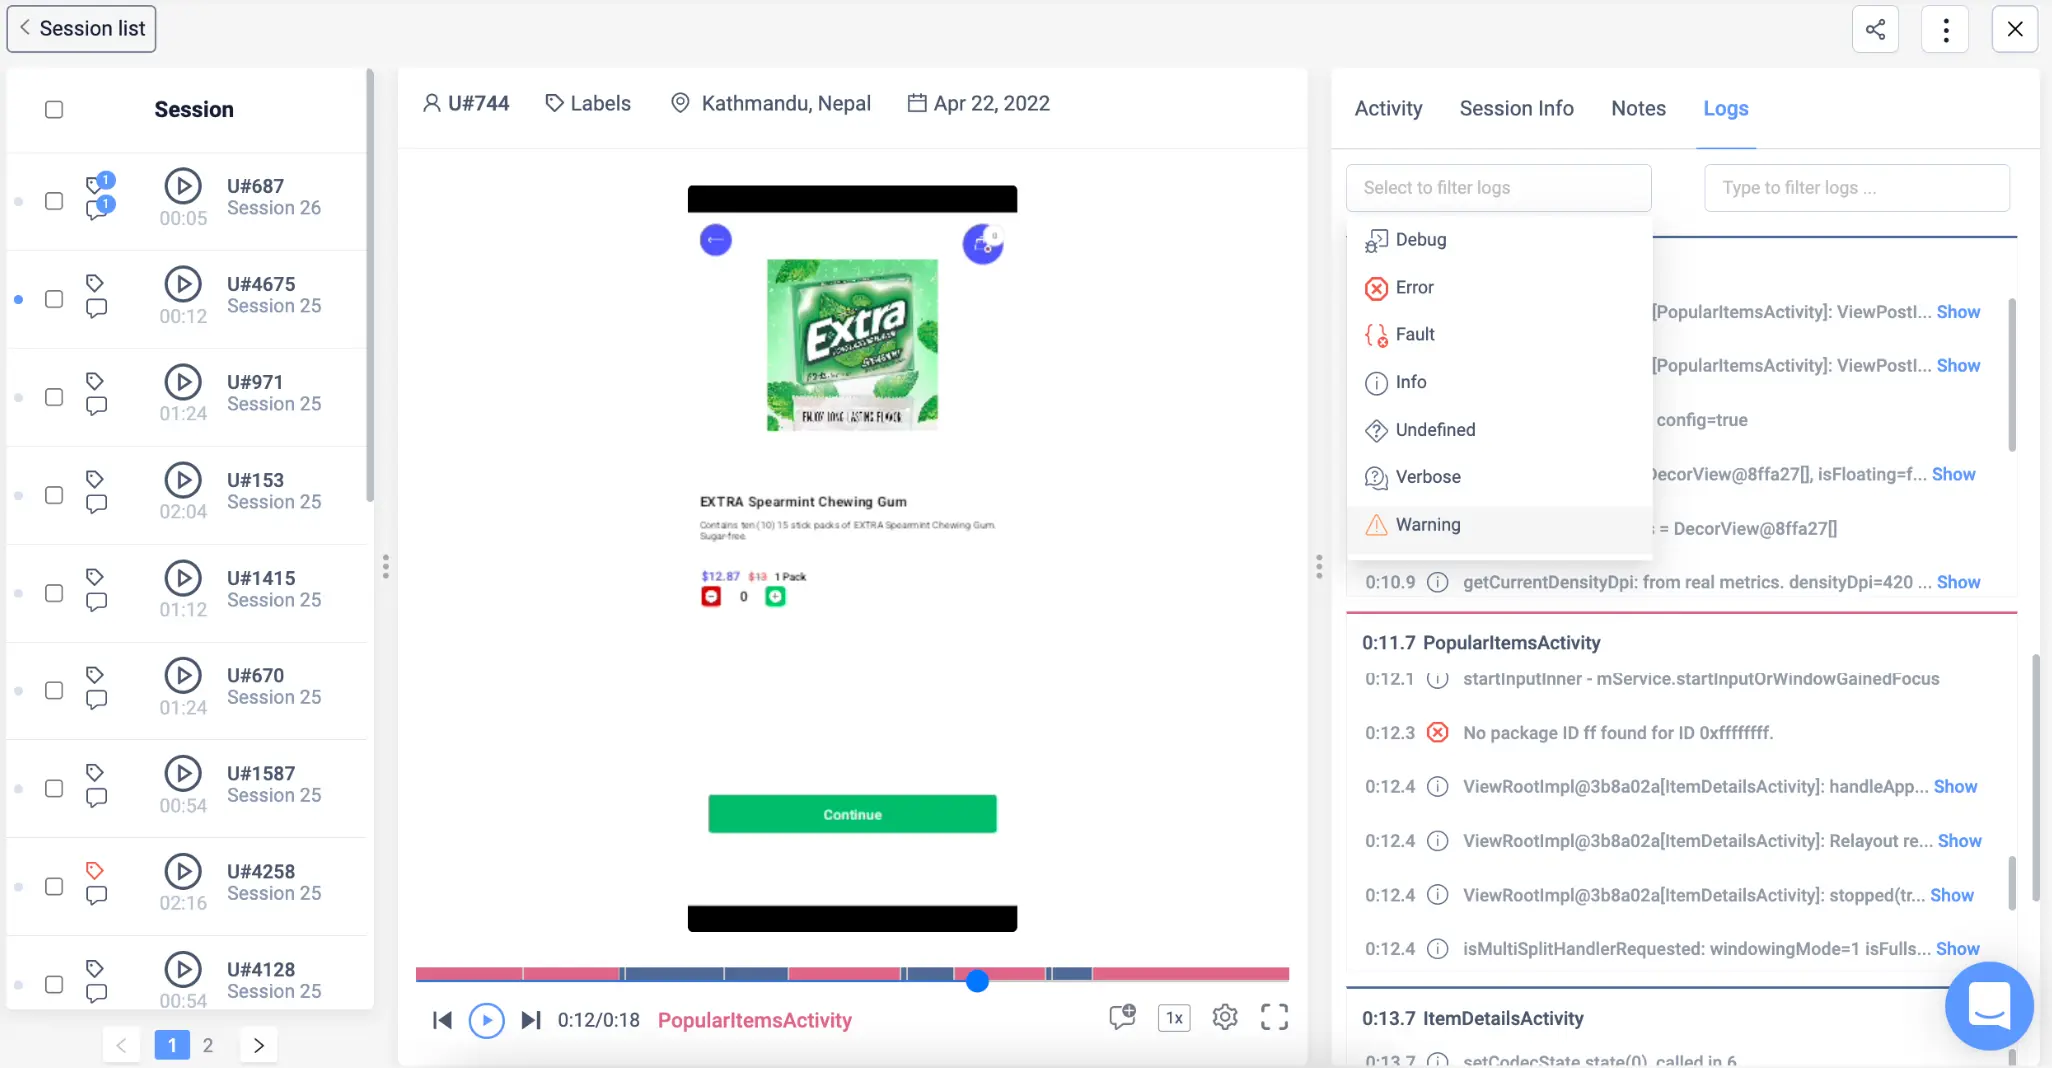Image resolution: width=2052 pixels, height=1068 pixels.
Task: Check the box for session U#153
Action: (x=54, y=495)
